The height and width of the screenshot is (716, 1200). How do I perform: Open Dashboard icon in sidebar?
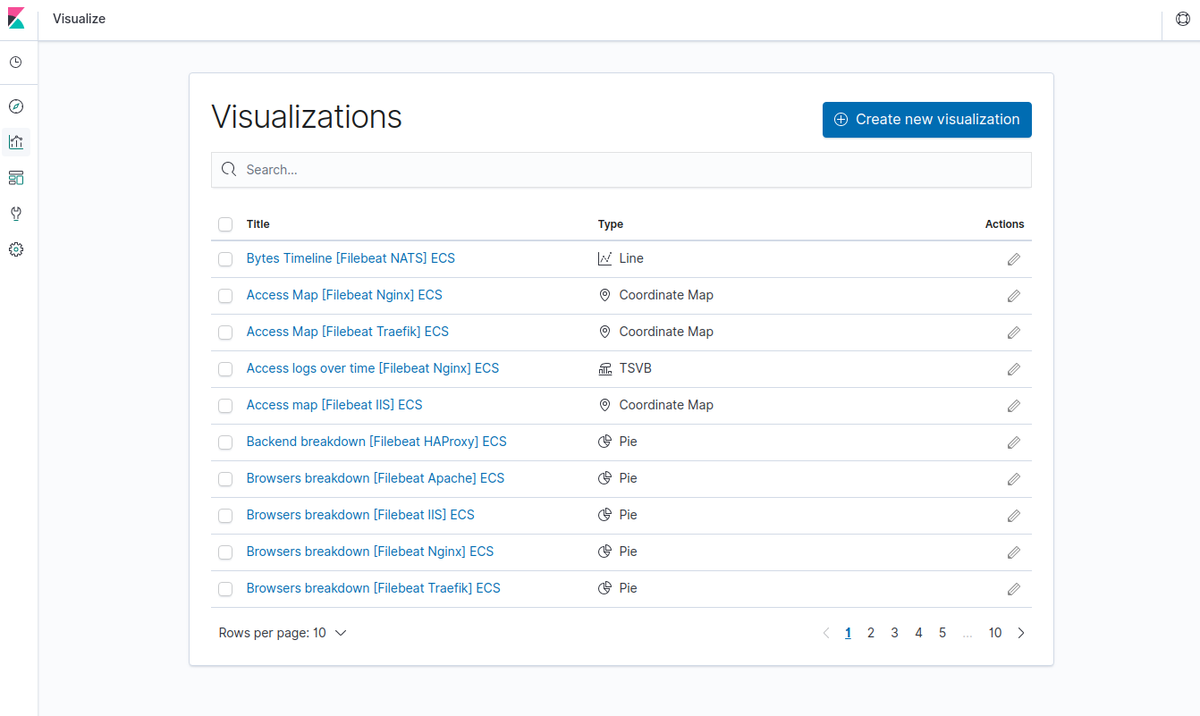(x=16, y=178)
